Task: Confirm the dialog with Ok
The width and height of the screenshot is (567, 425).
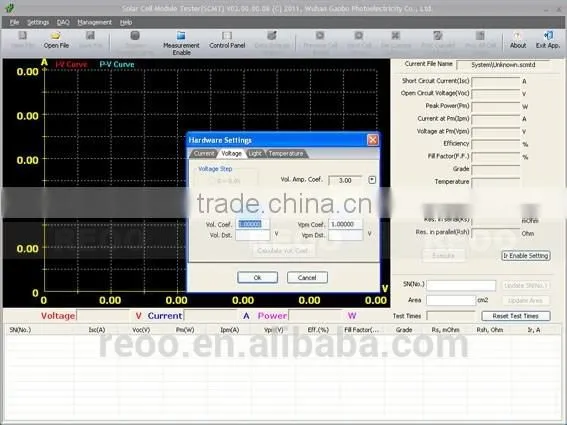Action: 257,277
